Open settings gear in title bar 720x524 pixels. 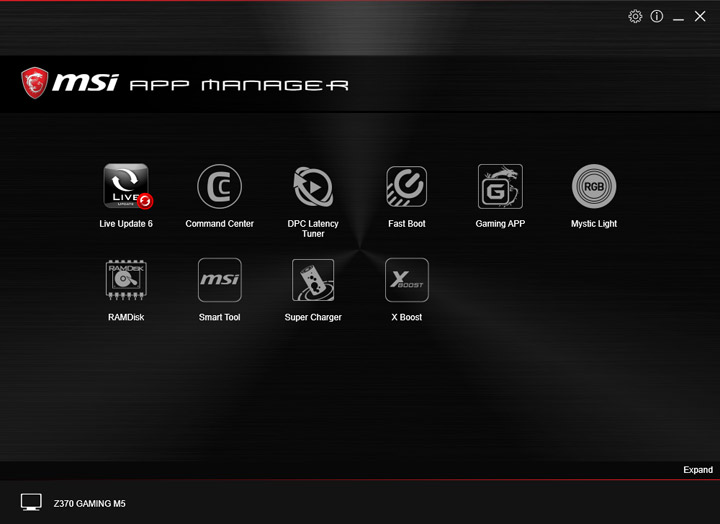(x=635, y=17)
